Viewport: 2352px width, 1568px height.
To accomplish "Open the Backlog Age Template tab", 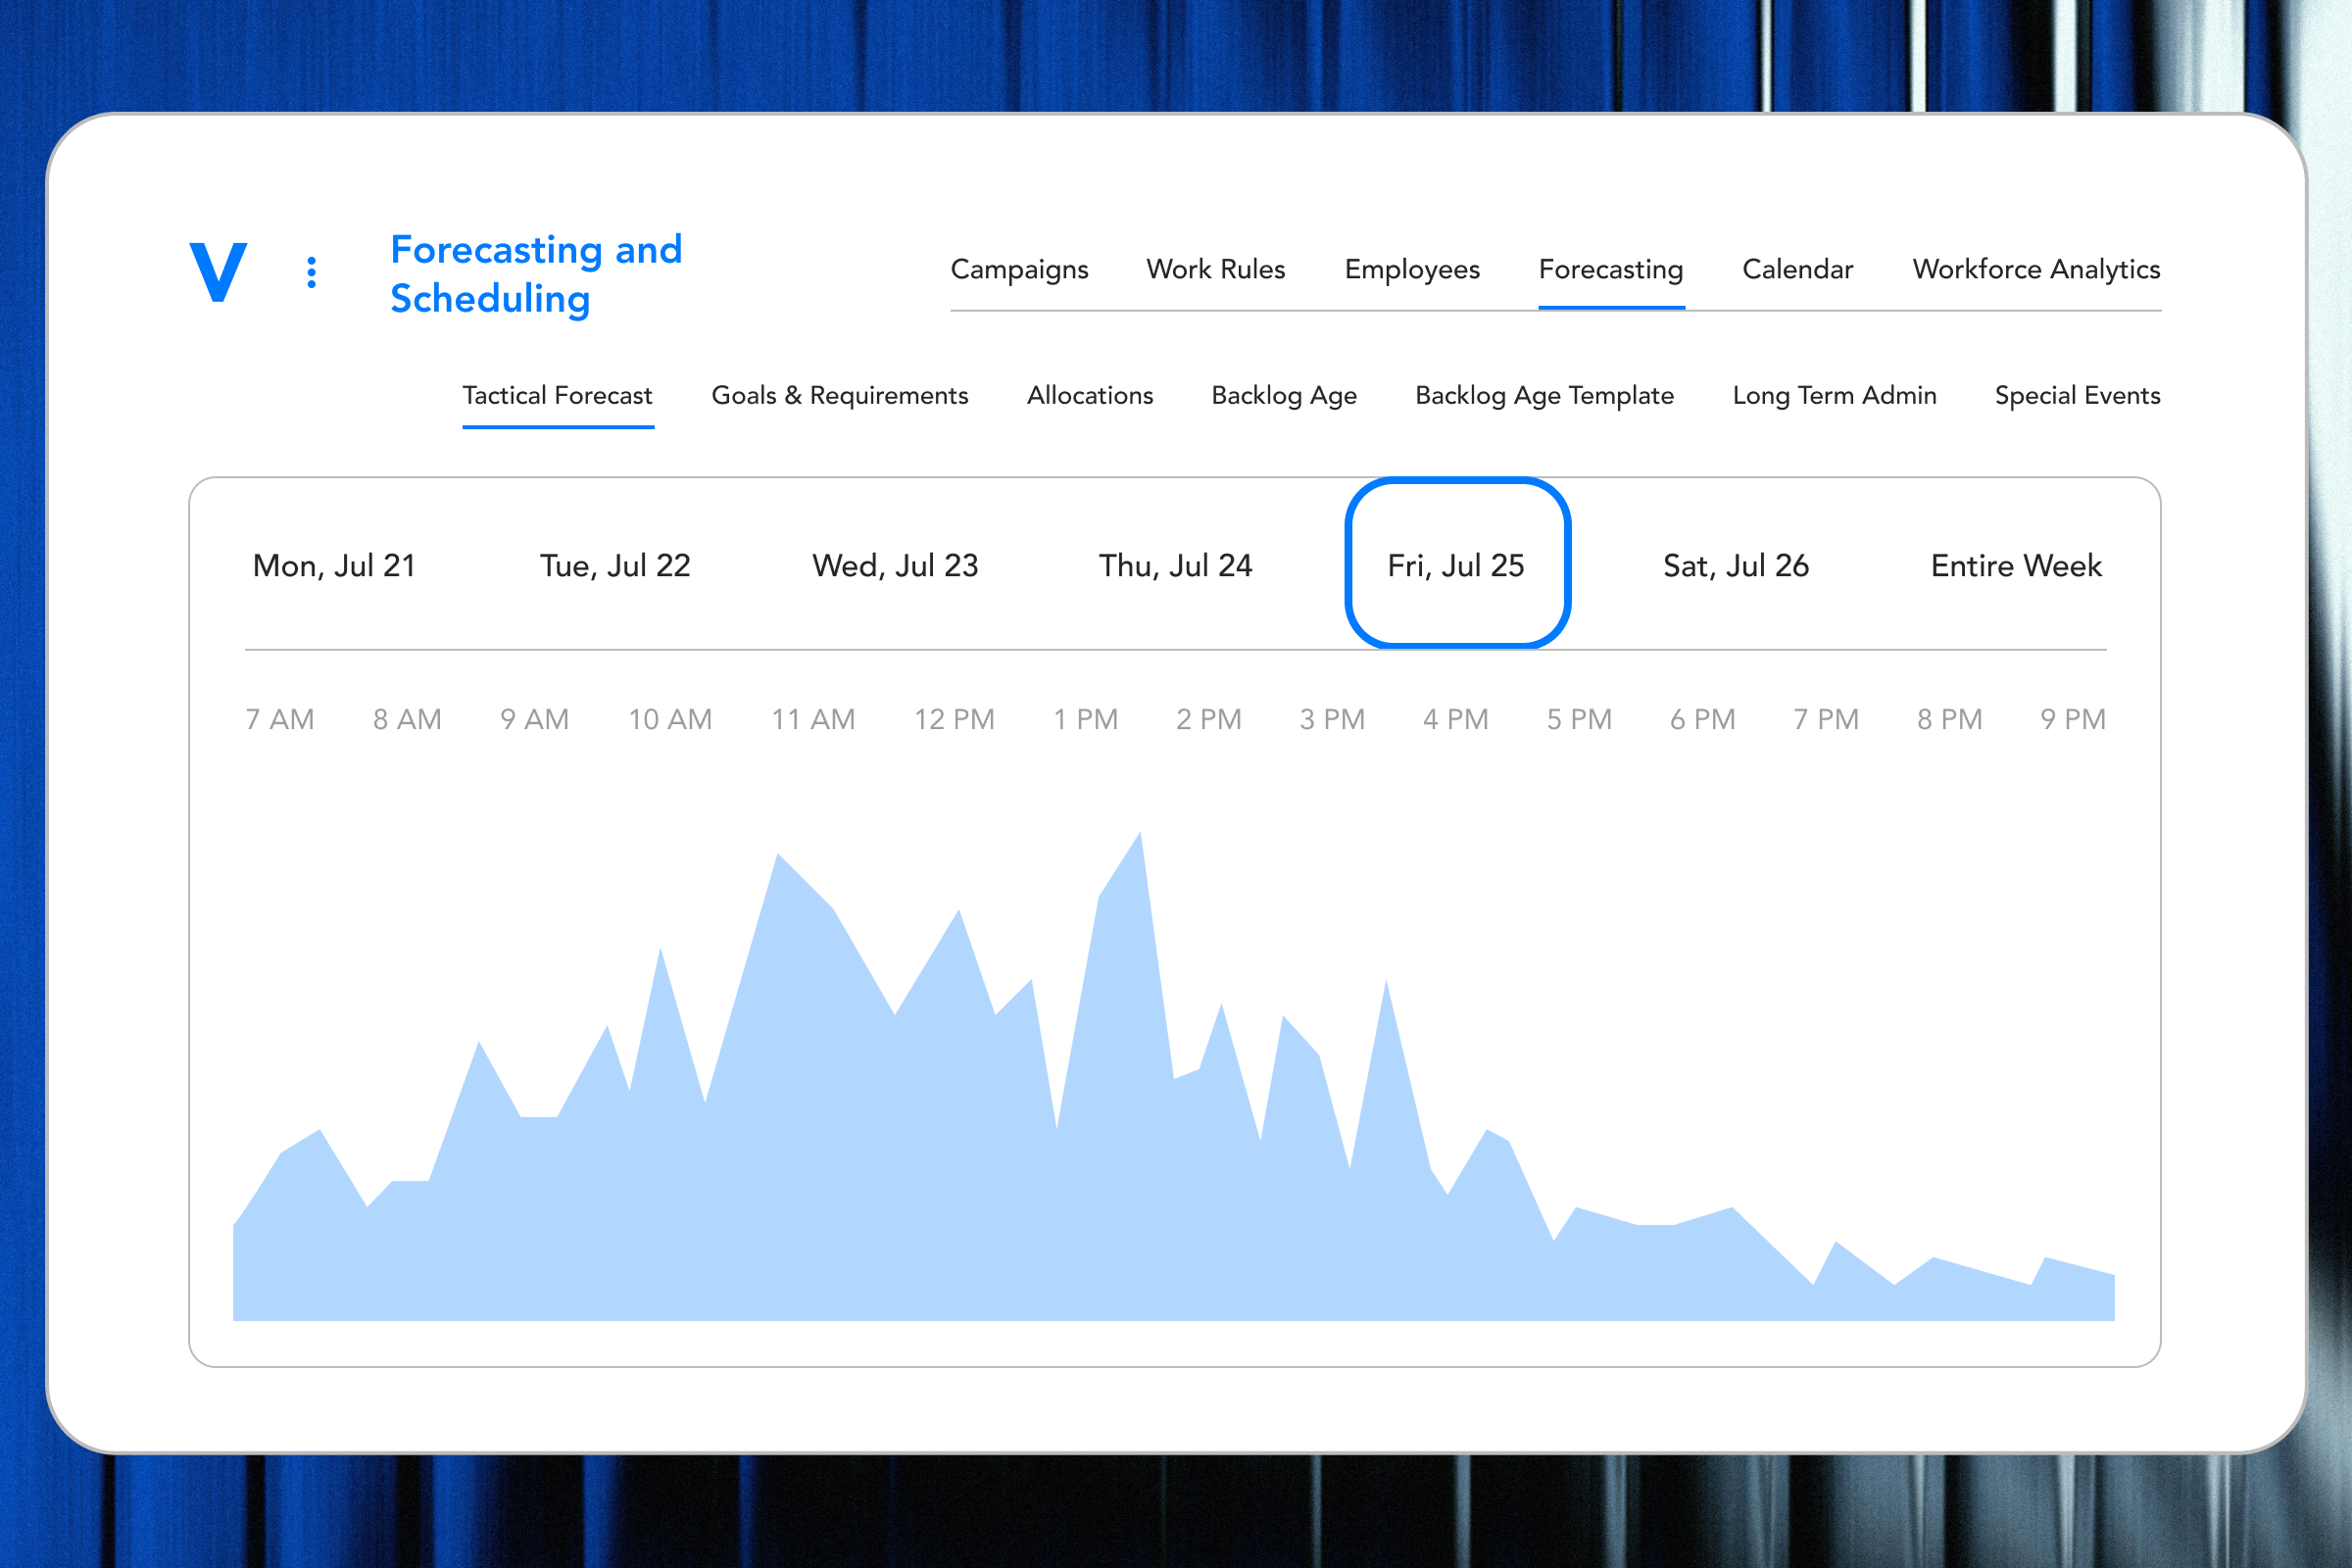I will tap(1543, 395).
